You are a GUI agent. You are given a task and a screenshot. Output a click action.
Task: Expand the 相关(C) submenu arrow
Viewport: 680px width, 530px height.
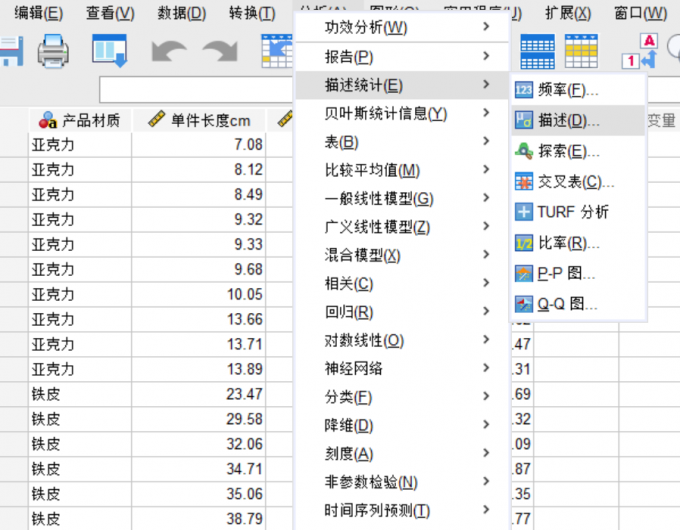486,283
